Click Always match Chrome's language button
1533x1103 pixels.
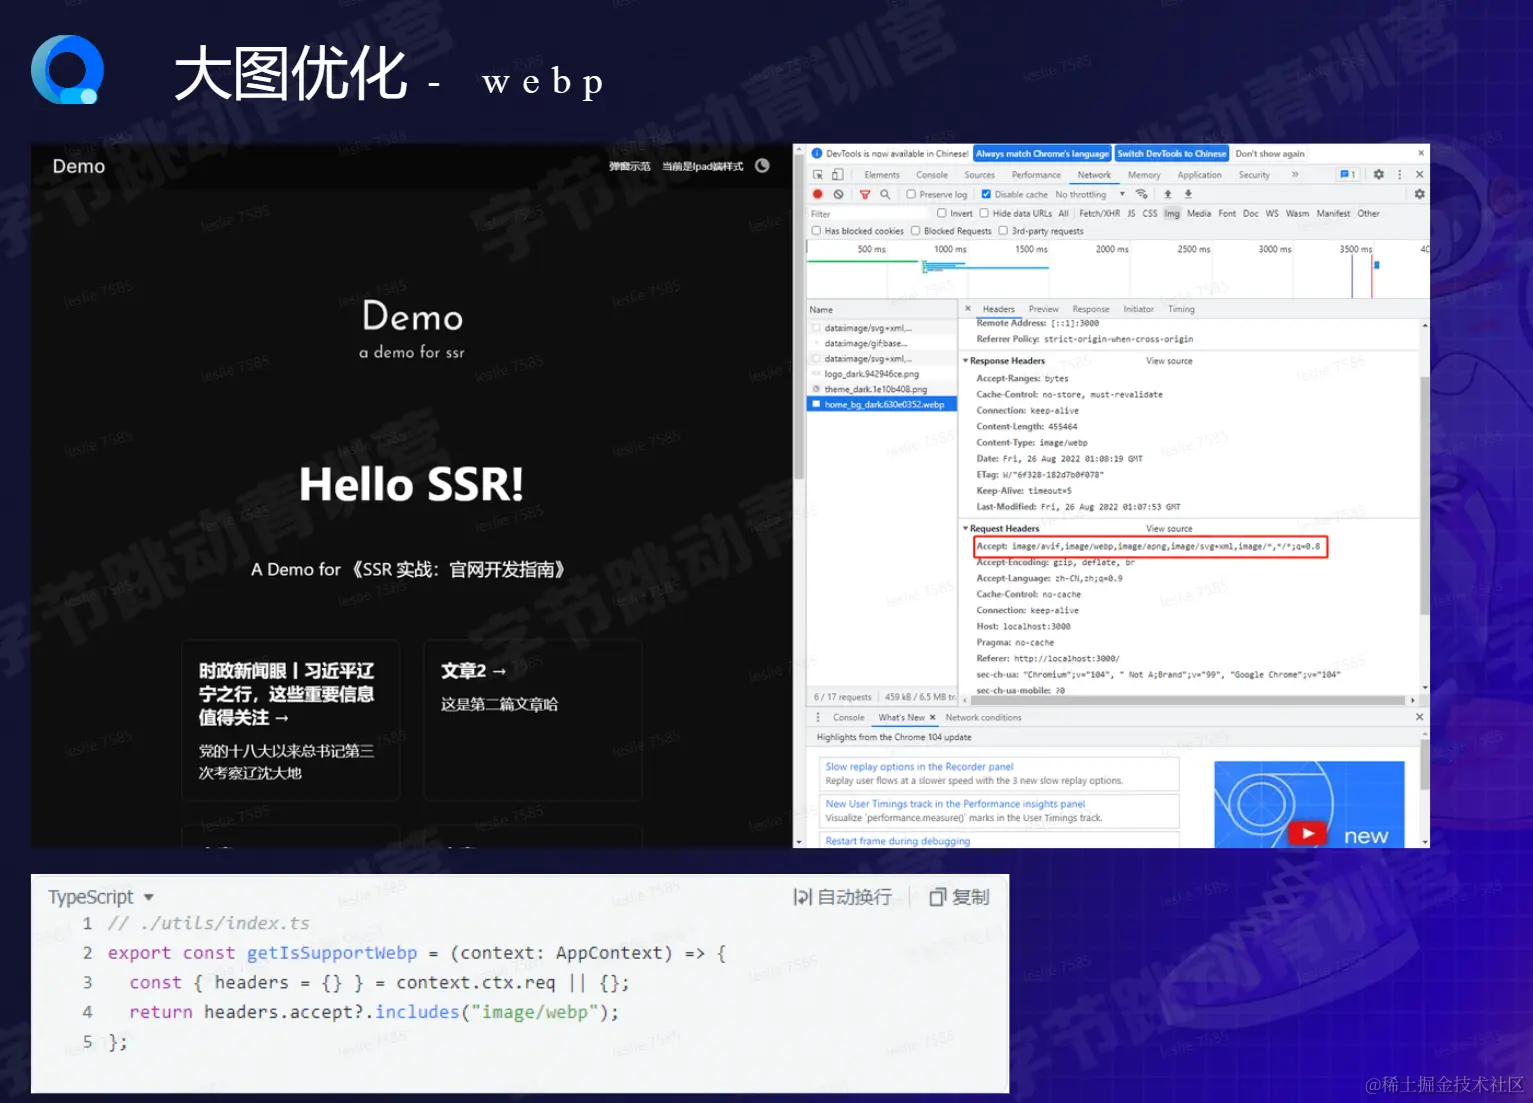(x=1043, y=154)
